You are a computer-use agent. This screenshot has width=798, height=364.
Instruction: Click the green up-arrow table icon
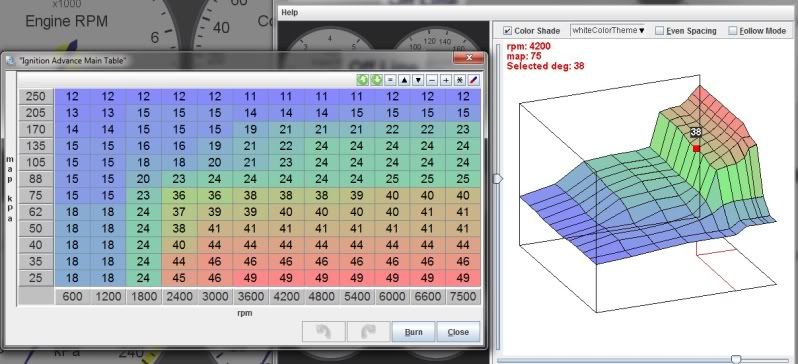click(x=362, y=80)
